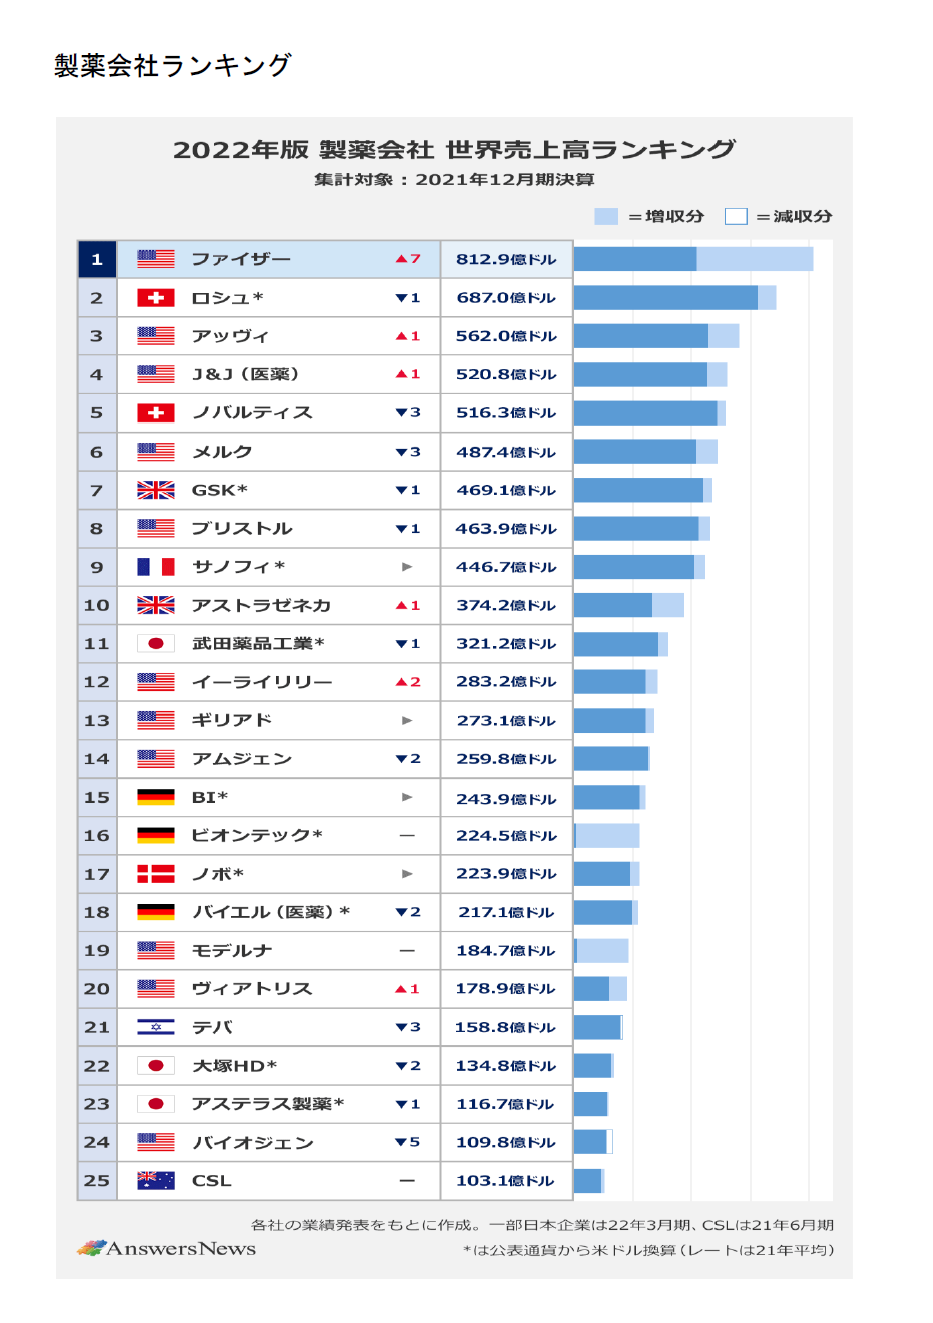Click the value 562.0億ドル
Screen dimensions: 933x1323
tap(506, 336)
